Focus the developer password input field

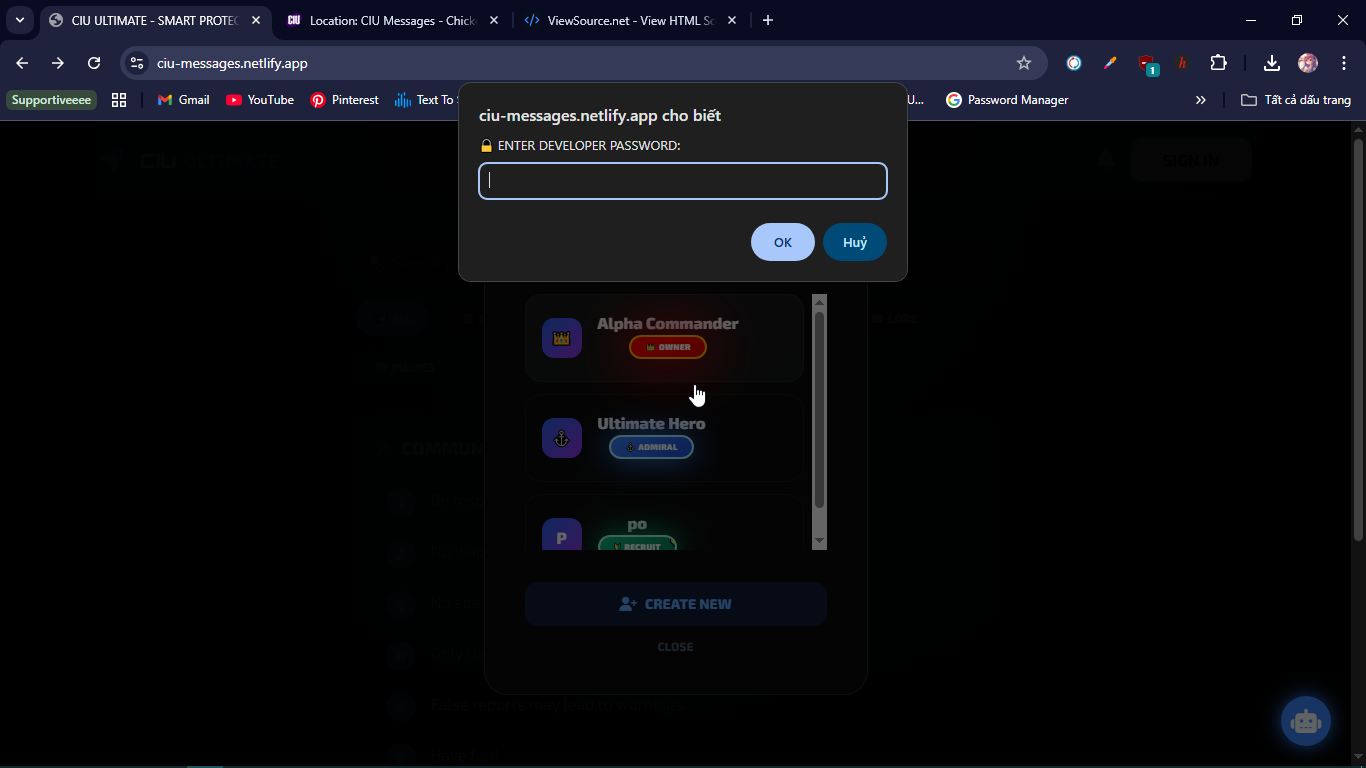click(682, 181)
